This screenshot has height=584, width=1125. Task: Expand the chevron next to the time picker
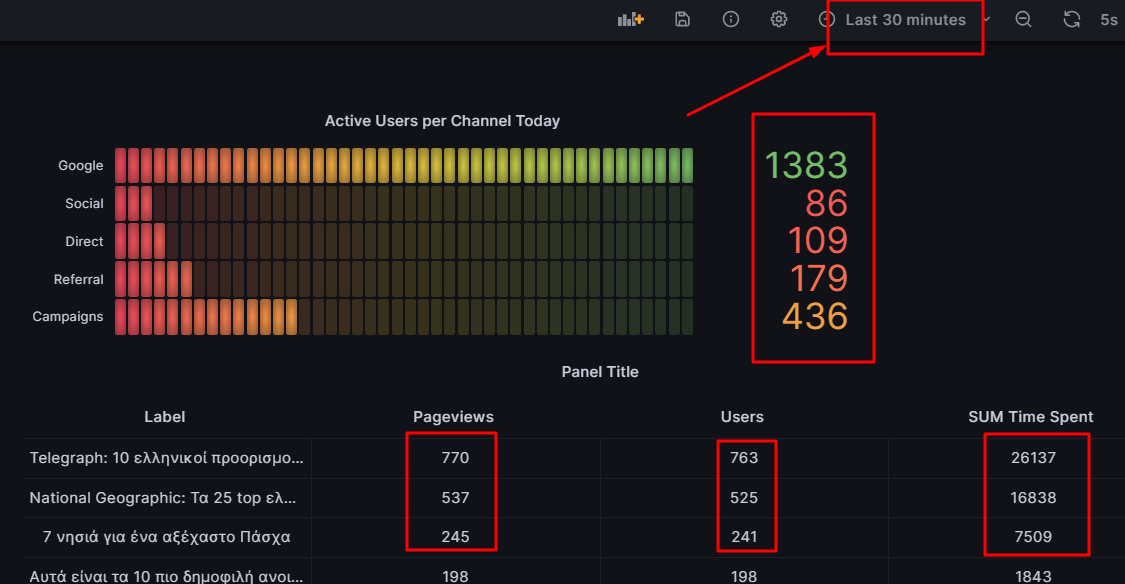[x=985, y=19]
